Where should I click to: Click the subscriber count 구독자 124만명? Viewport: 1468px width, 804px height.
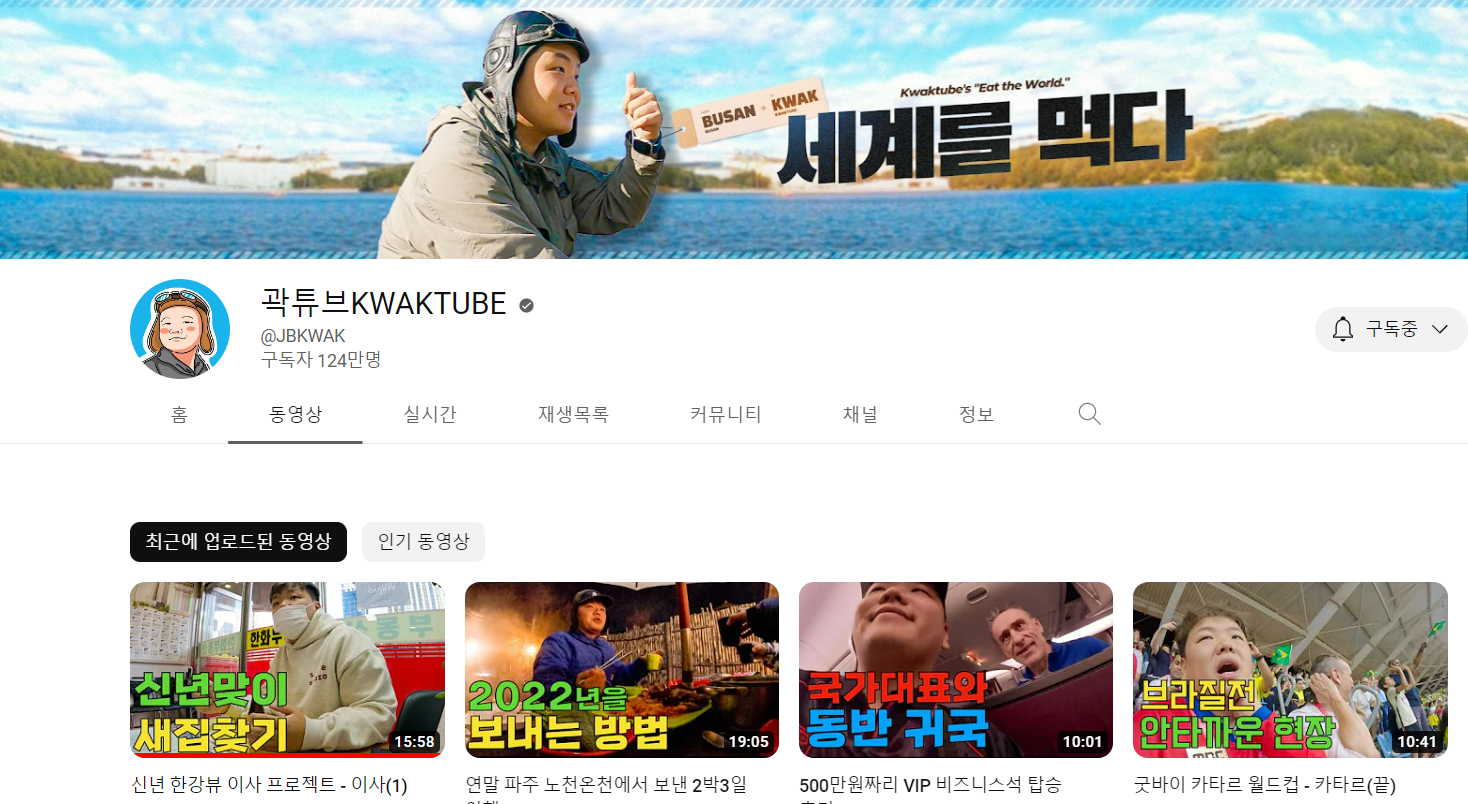click(321, 360)
